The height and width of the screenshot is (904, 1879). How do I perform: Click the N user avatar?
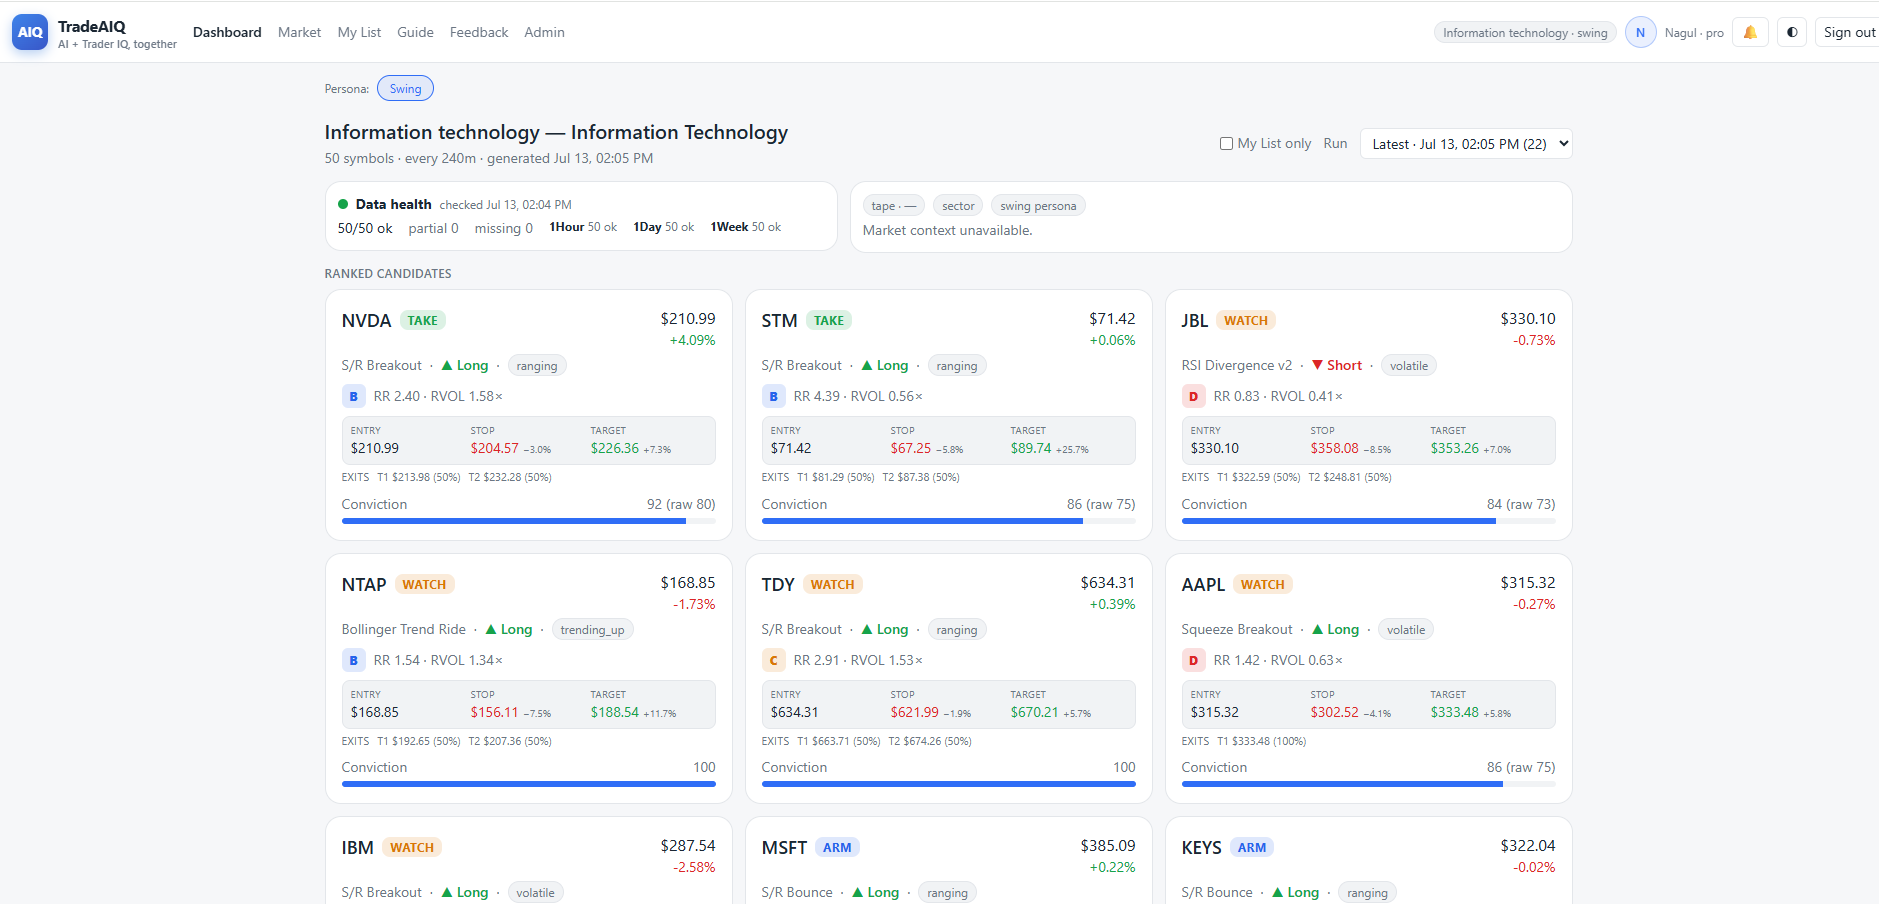(x=1640, y=32)
